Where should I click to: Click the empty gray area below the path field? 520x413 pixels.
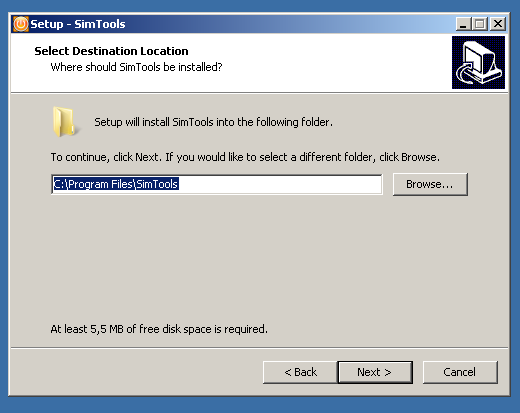click(x=260, y=257)
